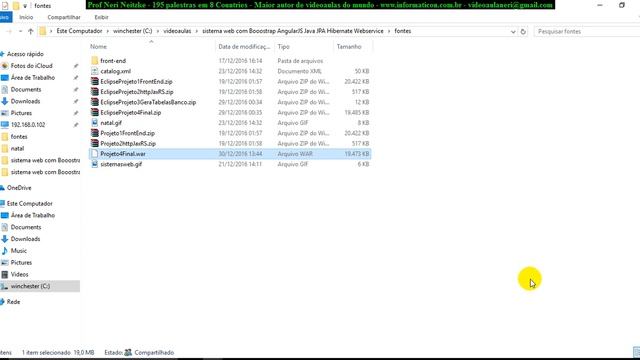Click Pasta de arquivos type cell
The width and height of the screenshot is (640, 360).
300,61
